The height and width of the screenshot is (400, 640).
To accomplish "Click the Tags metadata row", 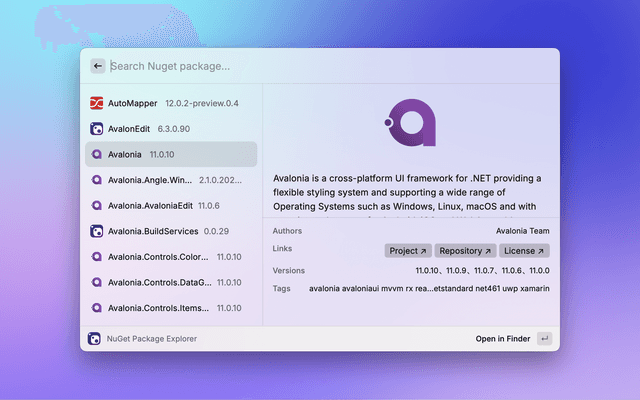I will (x=410, y=289).
